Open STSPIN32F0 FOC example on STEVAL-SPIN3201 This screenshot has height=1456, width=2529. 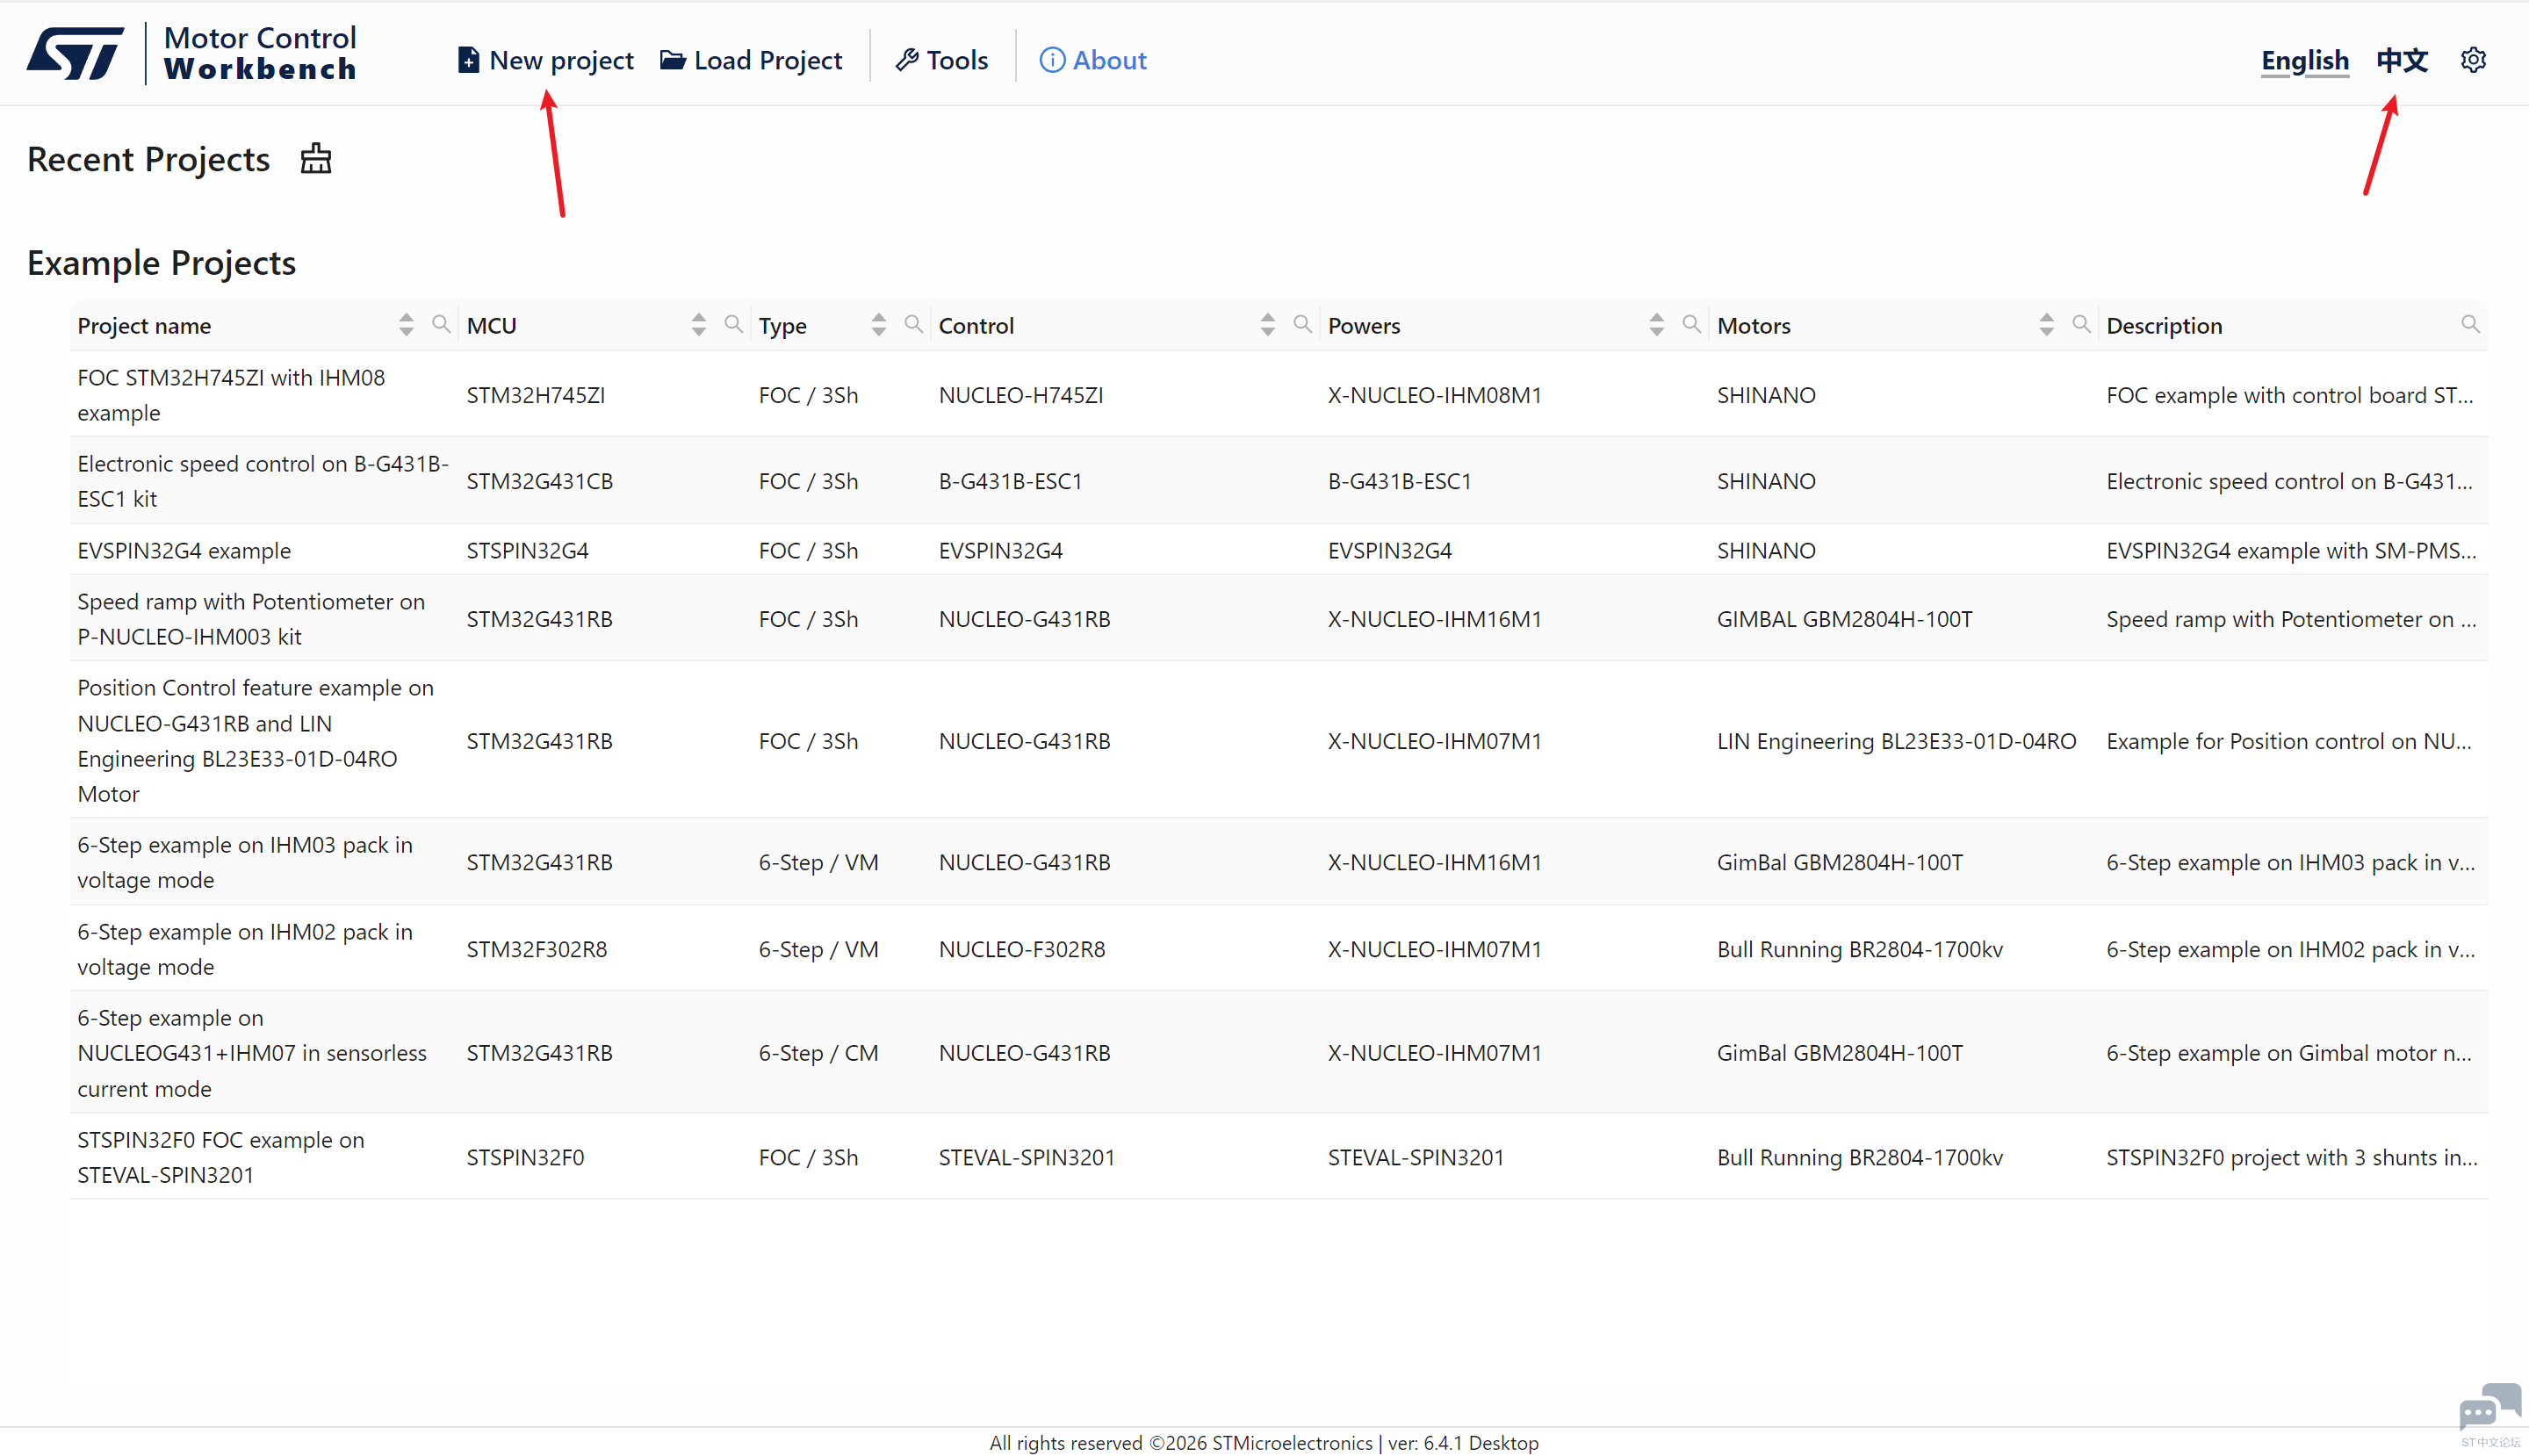tap(221, 1157)
